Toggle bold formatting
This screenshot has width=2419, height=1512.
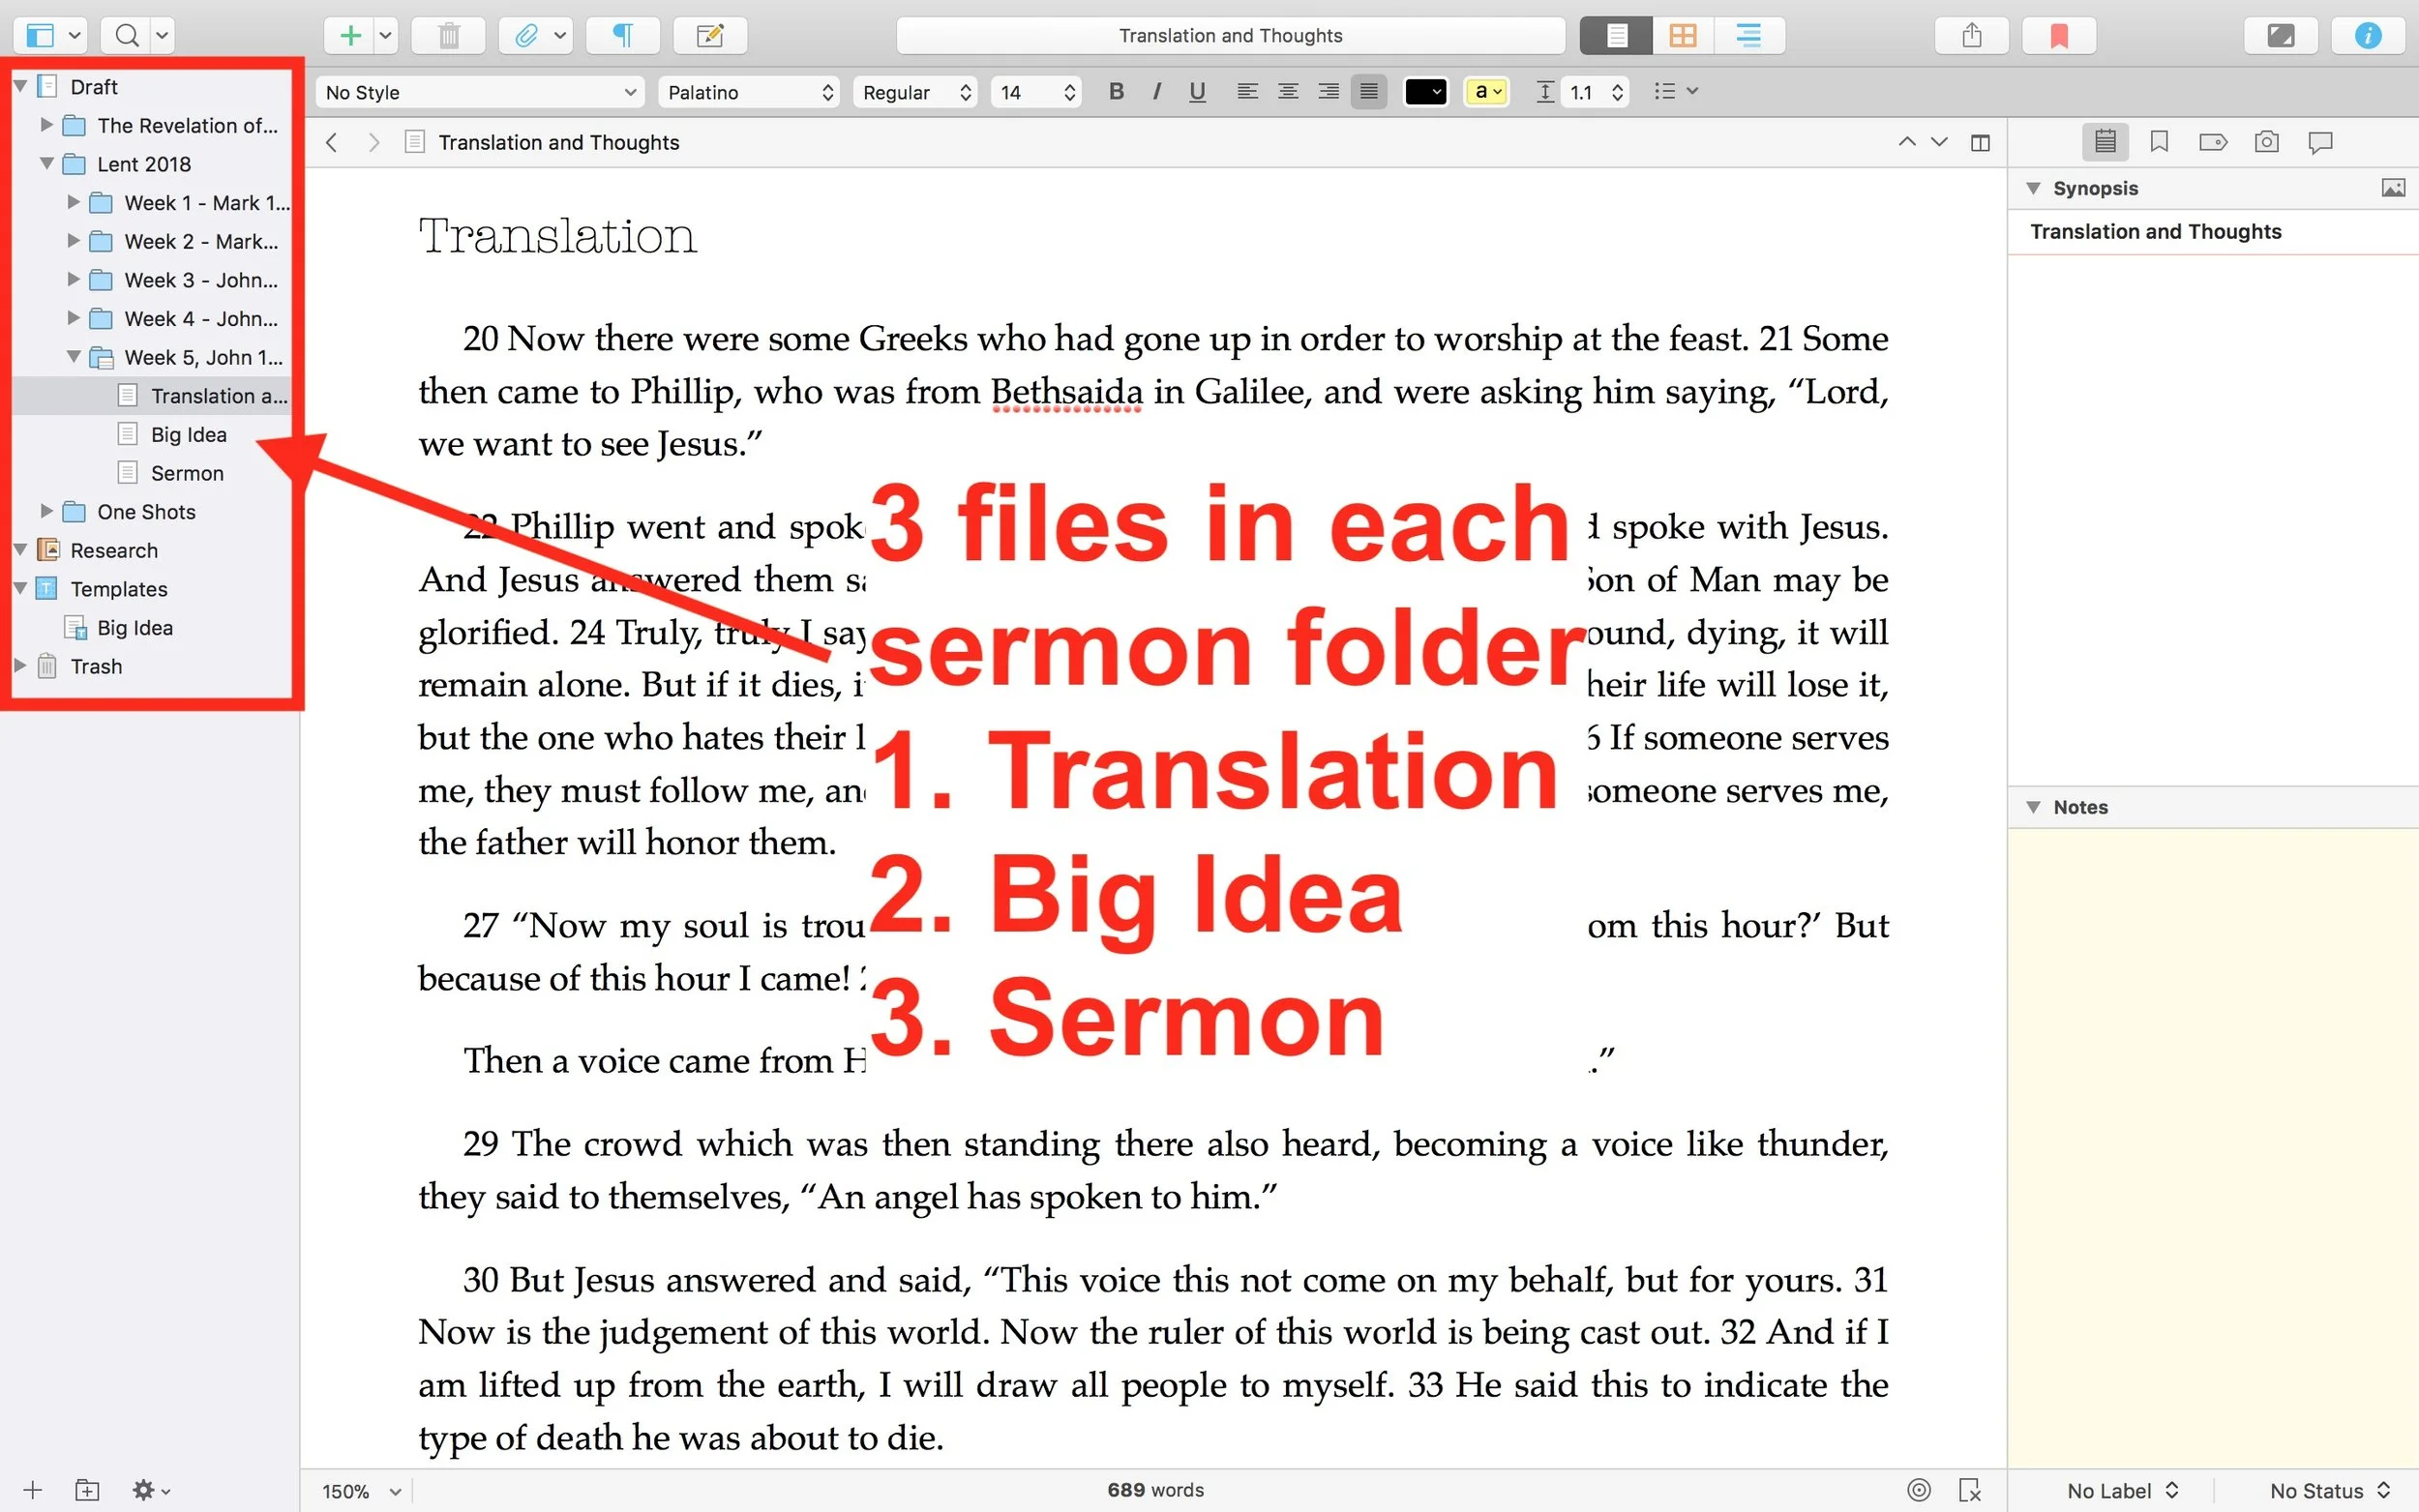[1116, 92]
